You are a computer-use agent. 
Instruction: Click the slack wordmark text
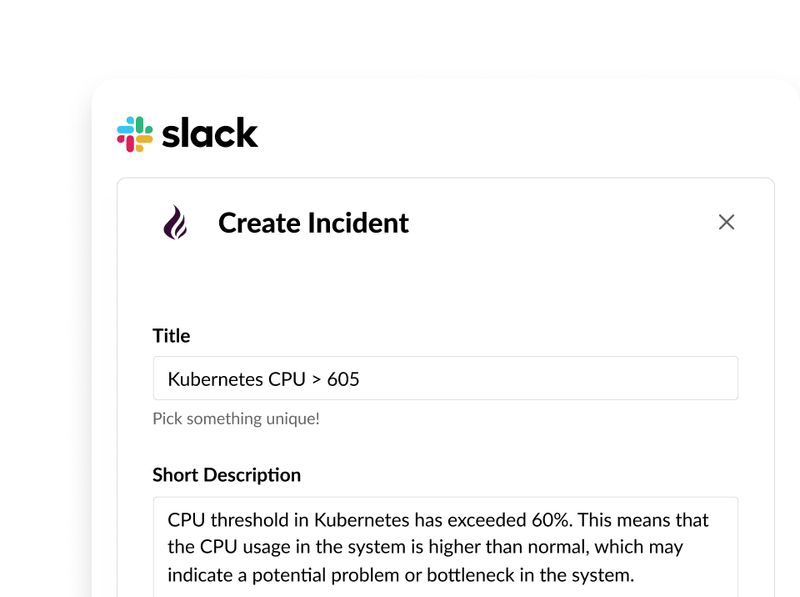tap(210, 133)
